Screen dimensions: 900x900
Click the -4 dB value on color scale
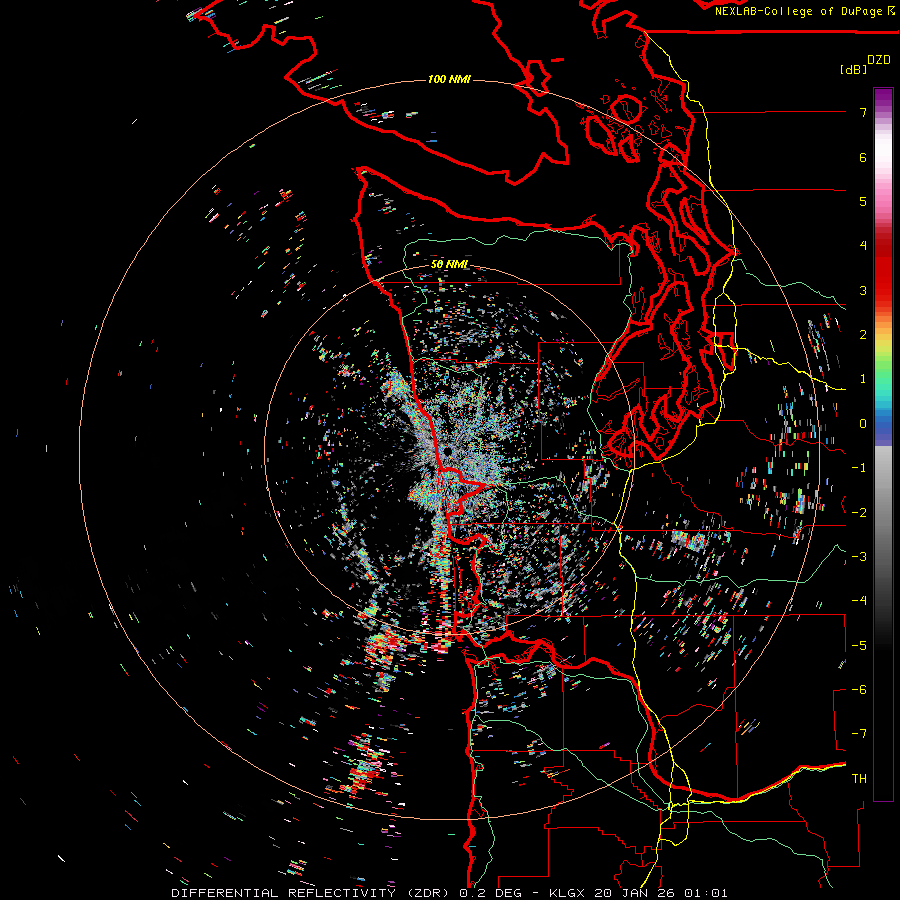pos(859,601)
